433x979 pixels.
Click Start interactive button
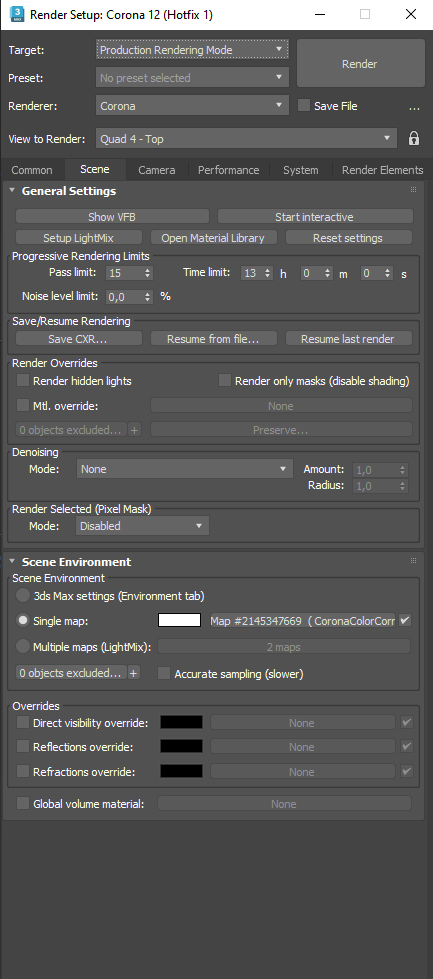click(314, 217)
